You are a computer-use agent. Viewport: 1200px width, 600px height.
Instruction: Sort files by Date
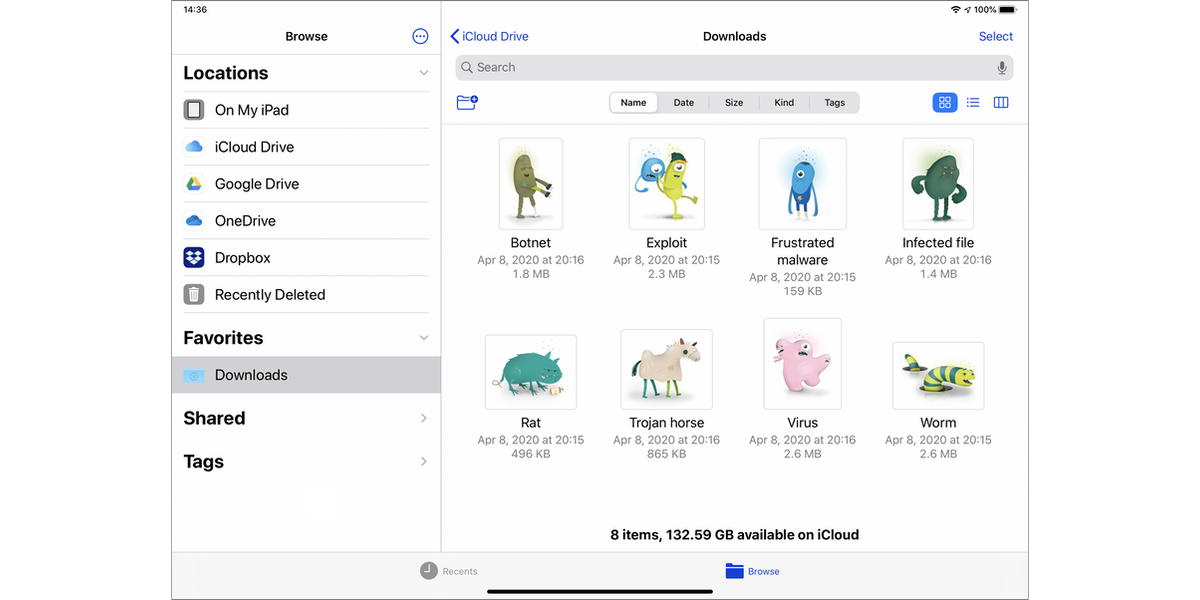[684, 102]
